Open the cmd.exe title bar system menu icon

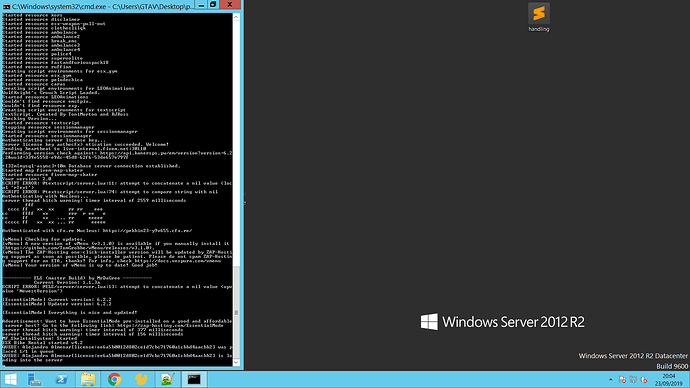(6, 7)
